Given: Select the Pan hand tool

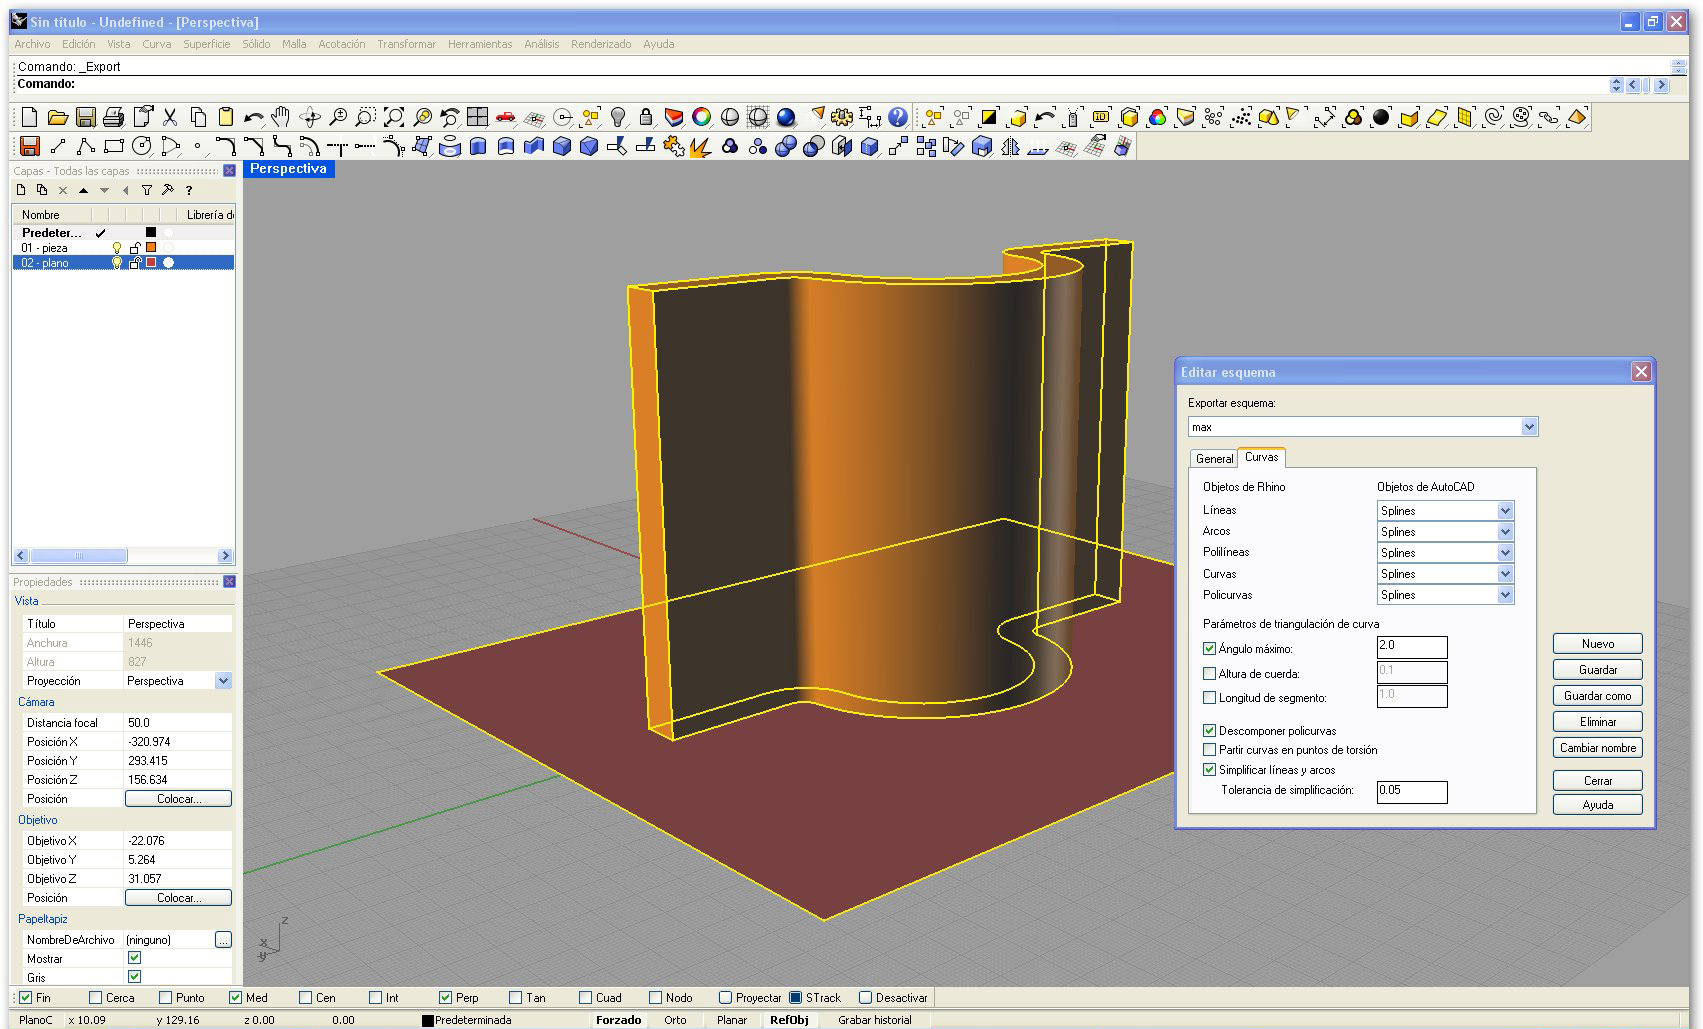Looking at the screenshot, I should 282,117.
